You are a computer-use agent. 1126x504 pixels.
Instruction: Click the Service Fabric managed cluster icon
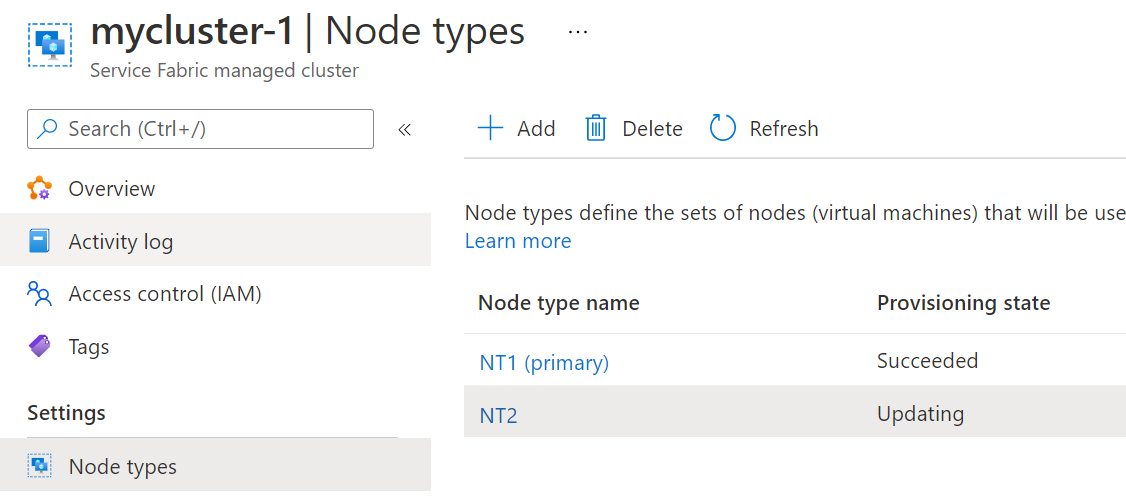pyautogui.click(x=48, y=45)
